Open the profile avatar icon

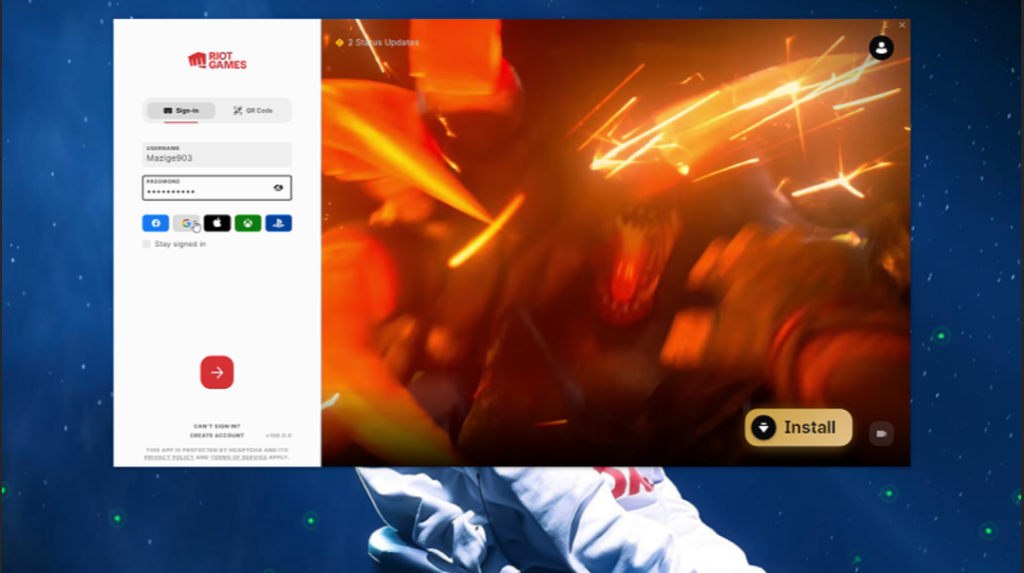click(x=881, y=48)
